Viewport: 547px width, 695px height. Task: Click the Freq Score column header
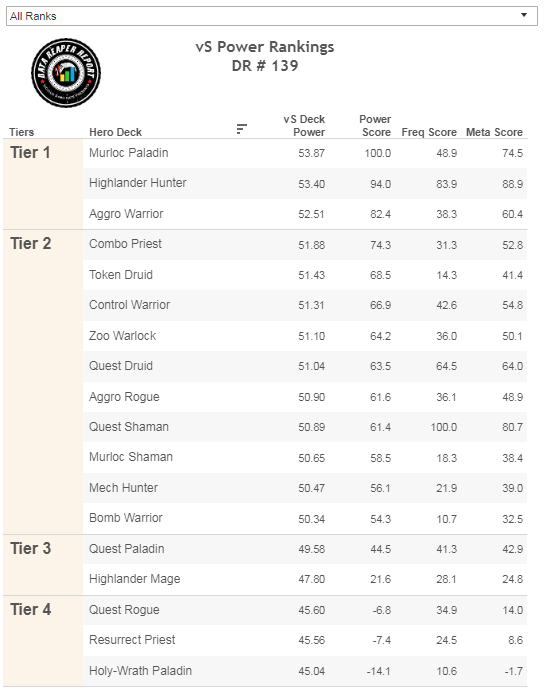pyautogui.click(x=429, y=132)
